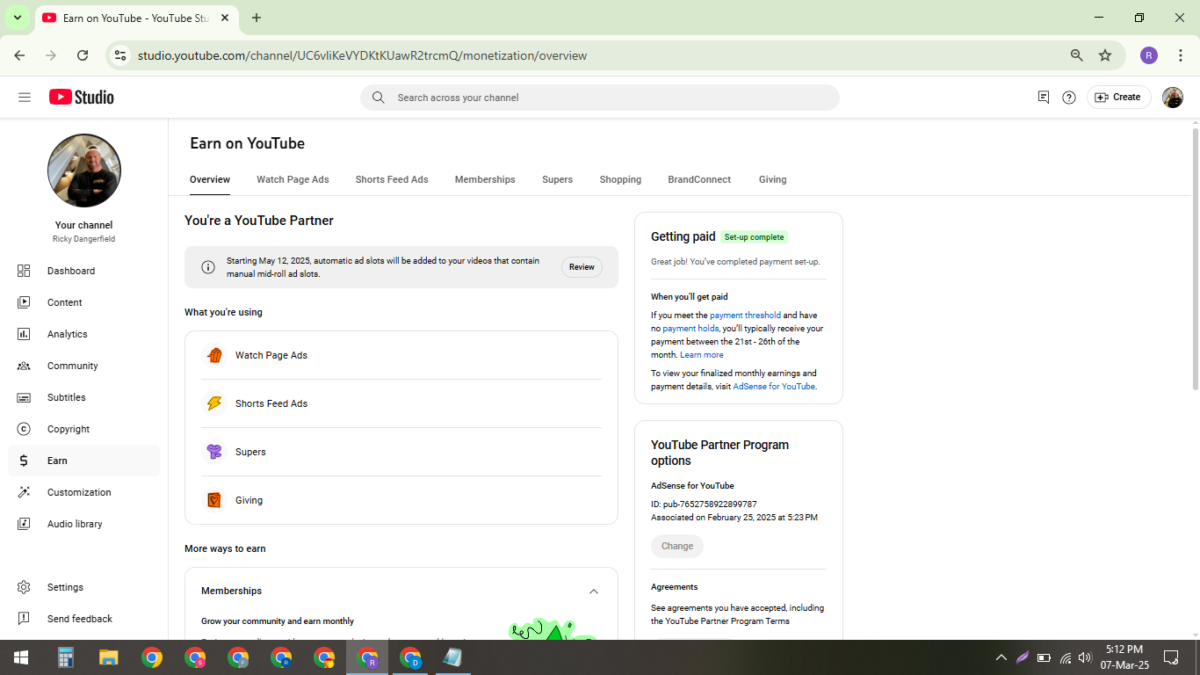
Task: Open the account avatar menu
Action: click(1172, 97)
